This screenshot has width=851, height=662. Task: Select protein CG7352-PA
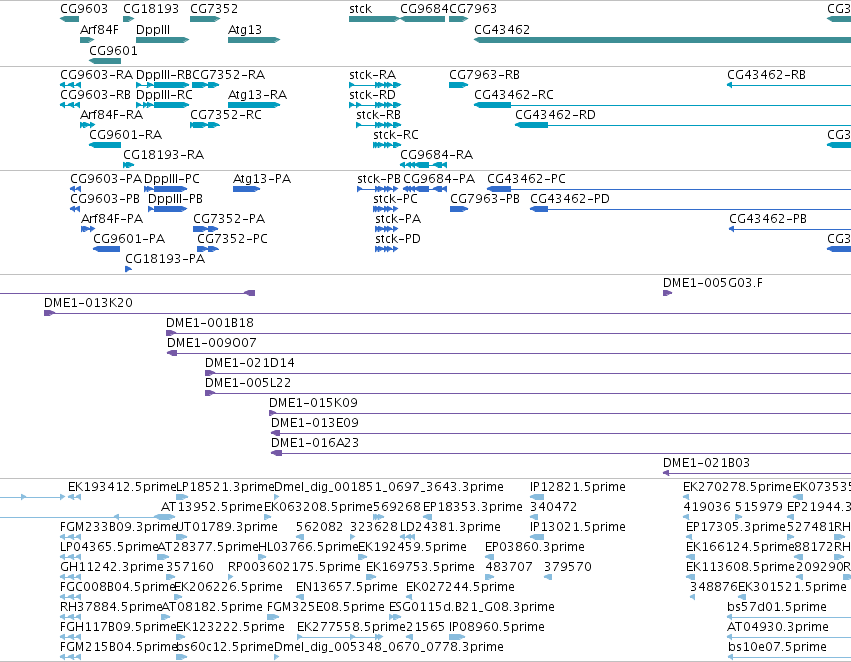pos(206,229)
